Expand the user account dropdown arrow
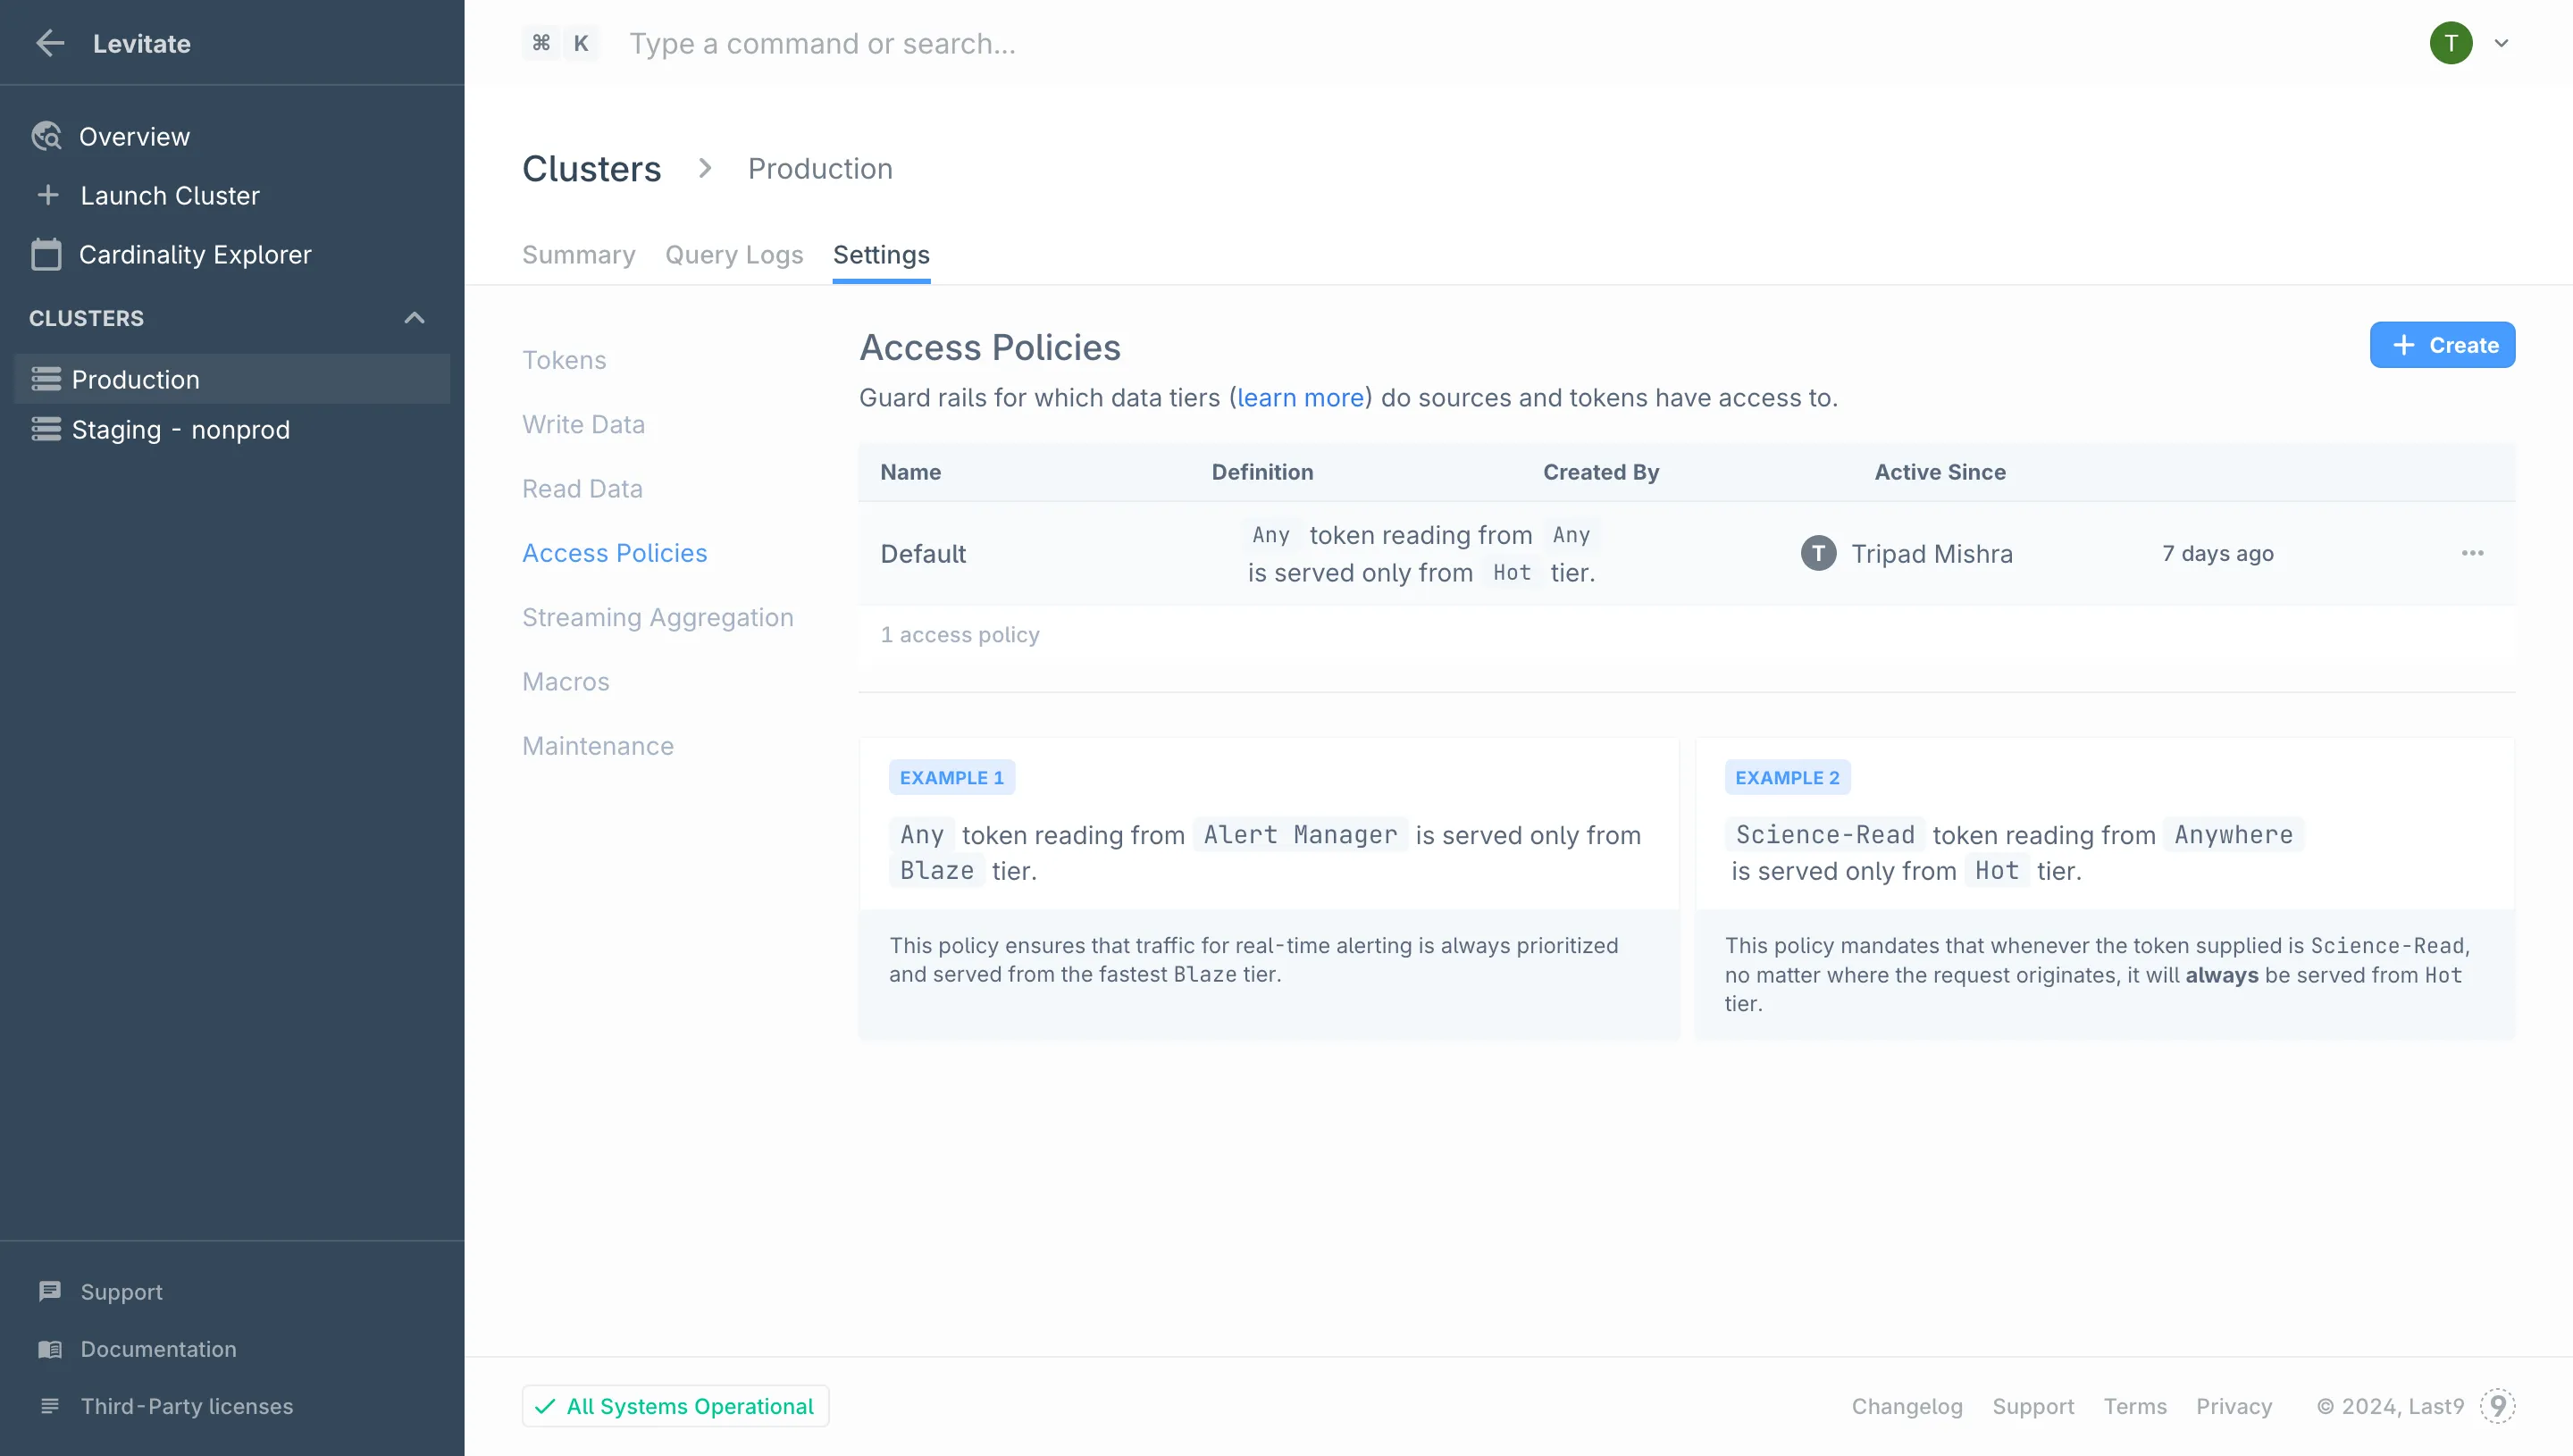This screenshot has width=2573, height=1456. coord(2501,43)
